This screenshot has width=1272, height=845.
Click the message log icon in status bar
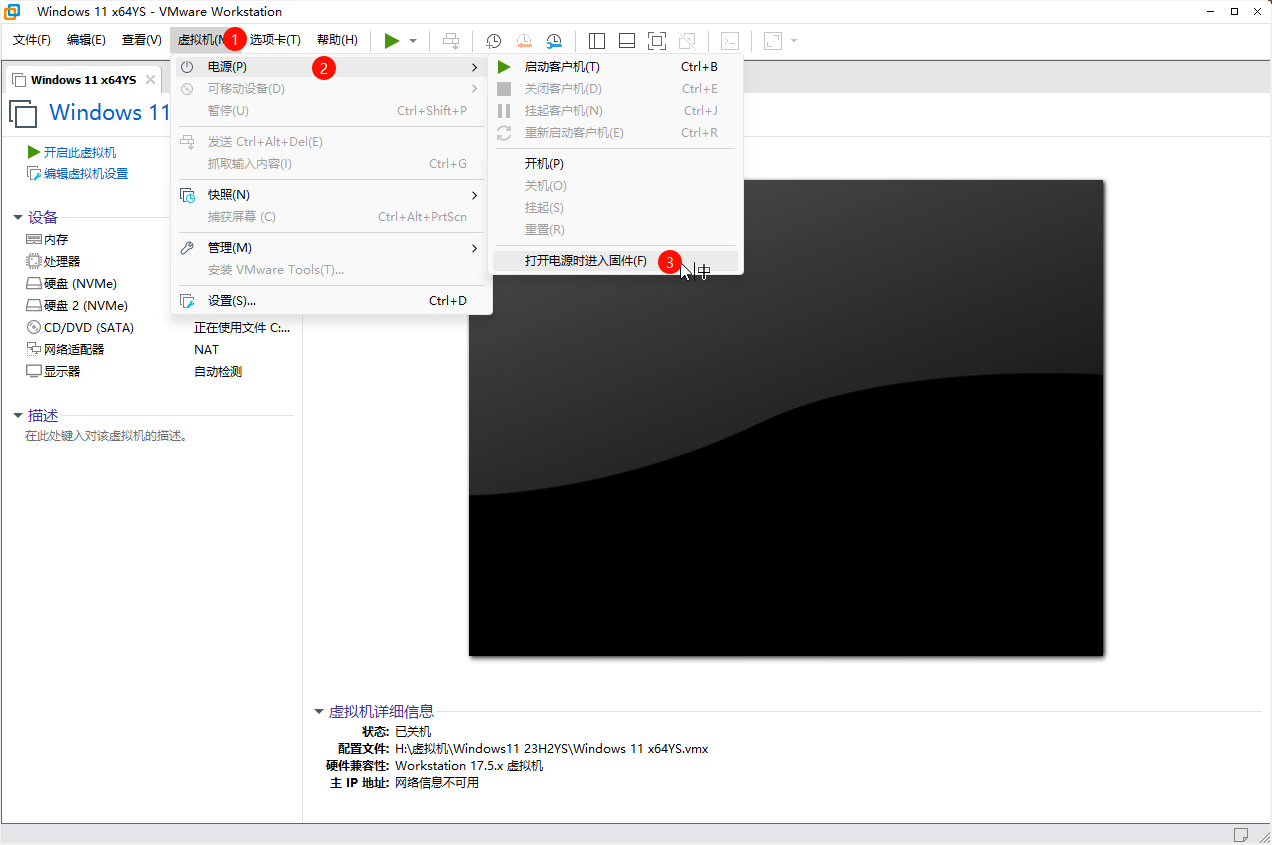tap(1241, 834)
